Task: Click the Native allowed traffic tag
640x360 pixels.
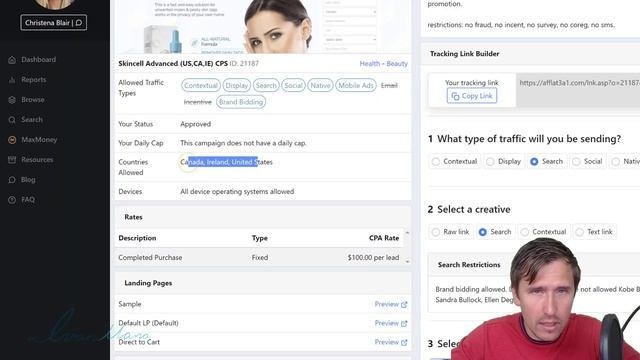Action: click(x=320, y=85)
